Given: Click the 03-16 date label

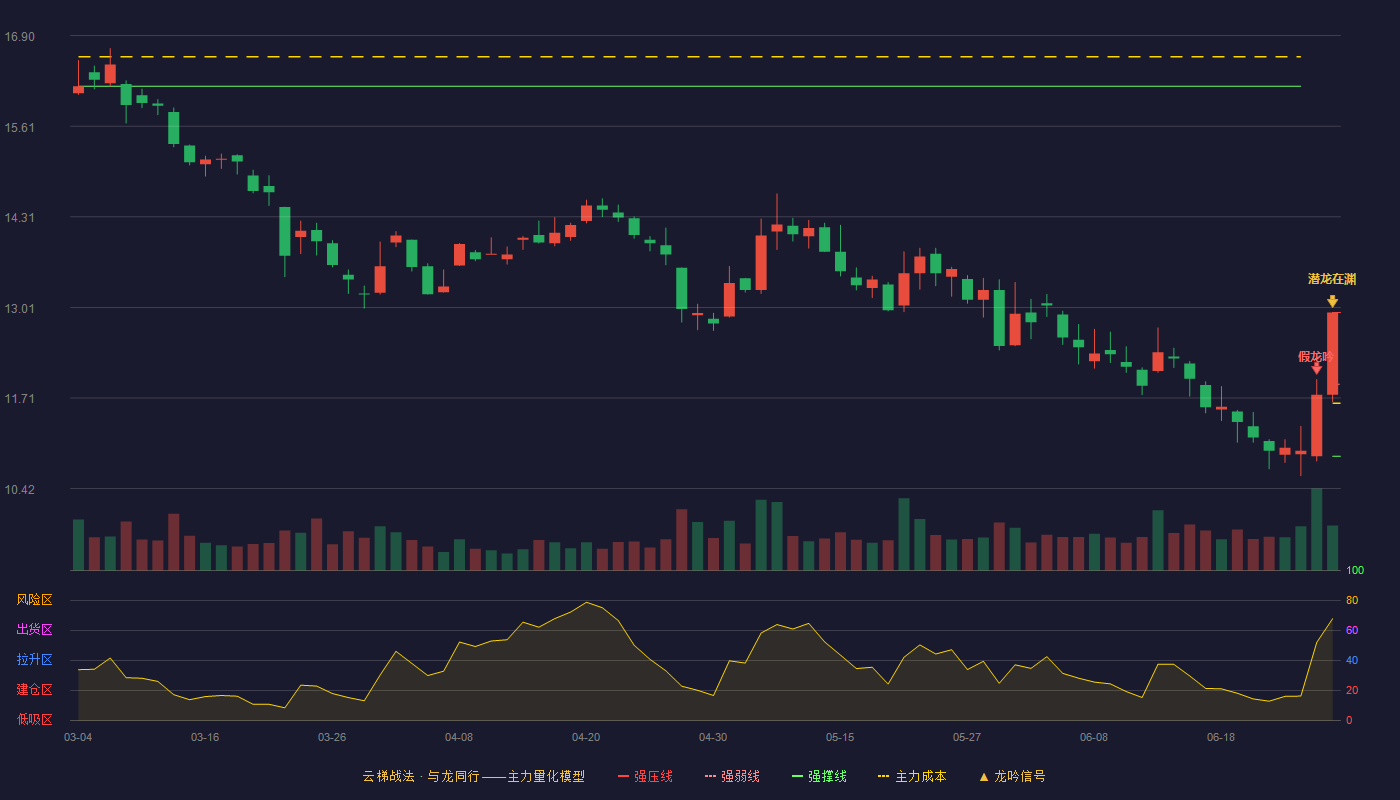Looking at the screenshot, I should (x=205, y=737).
